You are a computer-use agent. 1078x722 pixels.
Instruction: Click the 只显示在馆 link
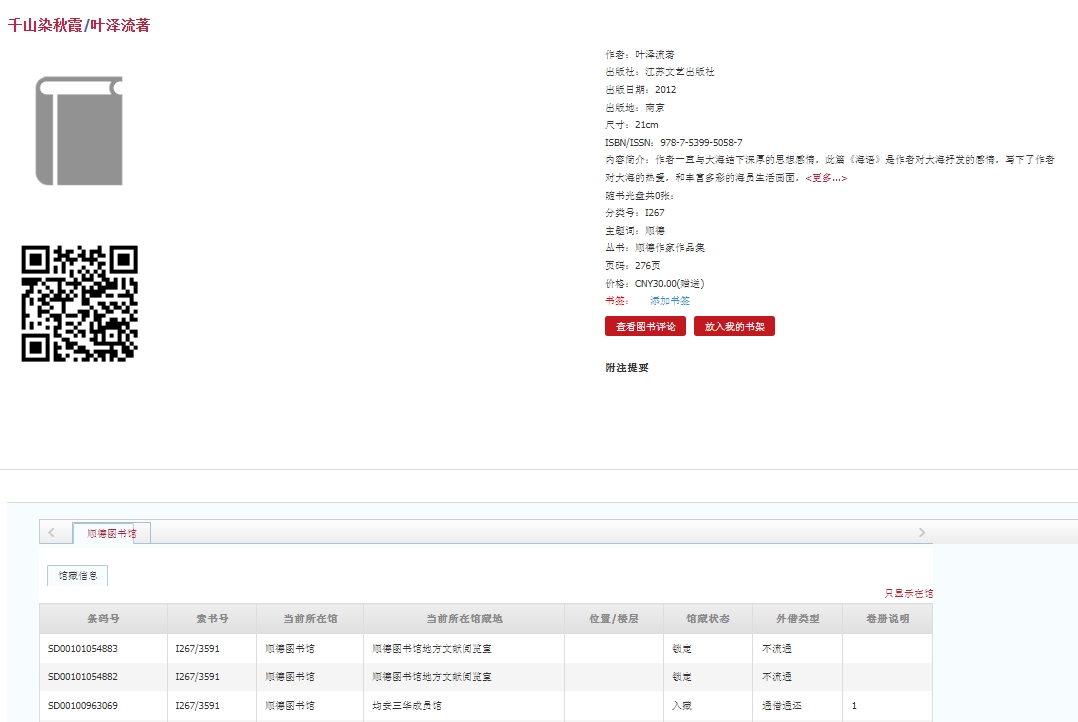click(x=908, y=593)
